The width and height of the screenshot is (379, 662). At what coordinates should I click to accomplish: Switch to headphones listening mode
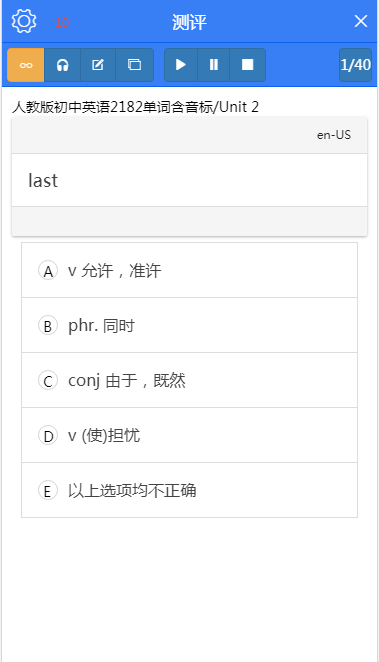click(x=62, y=65)
